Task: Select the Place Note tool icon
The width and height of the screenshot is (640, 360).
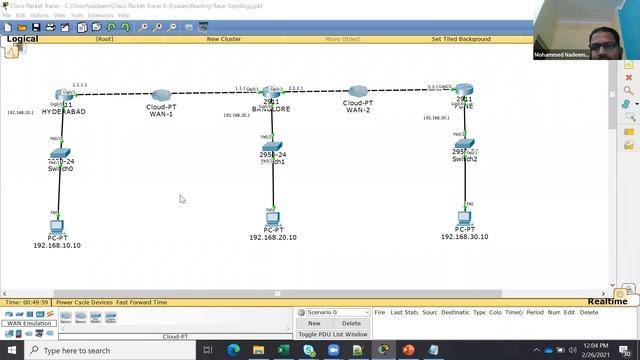Action: [629, 65]
